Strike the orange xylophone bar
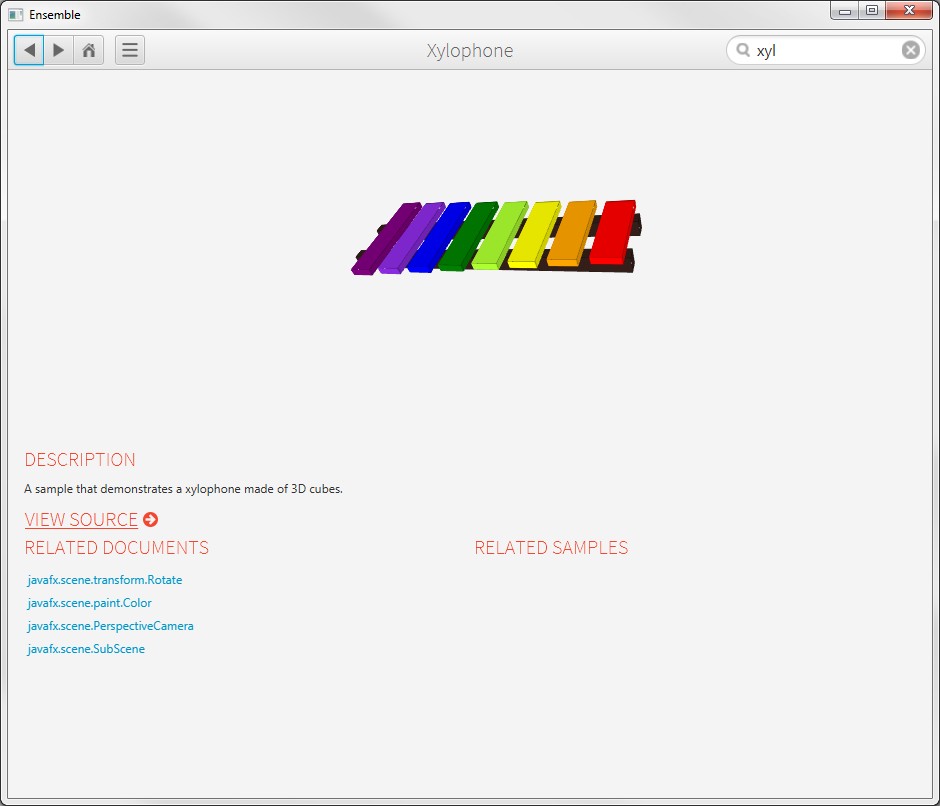 tap(571, 234)
